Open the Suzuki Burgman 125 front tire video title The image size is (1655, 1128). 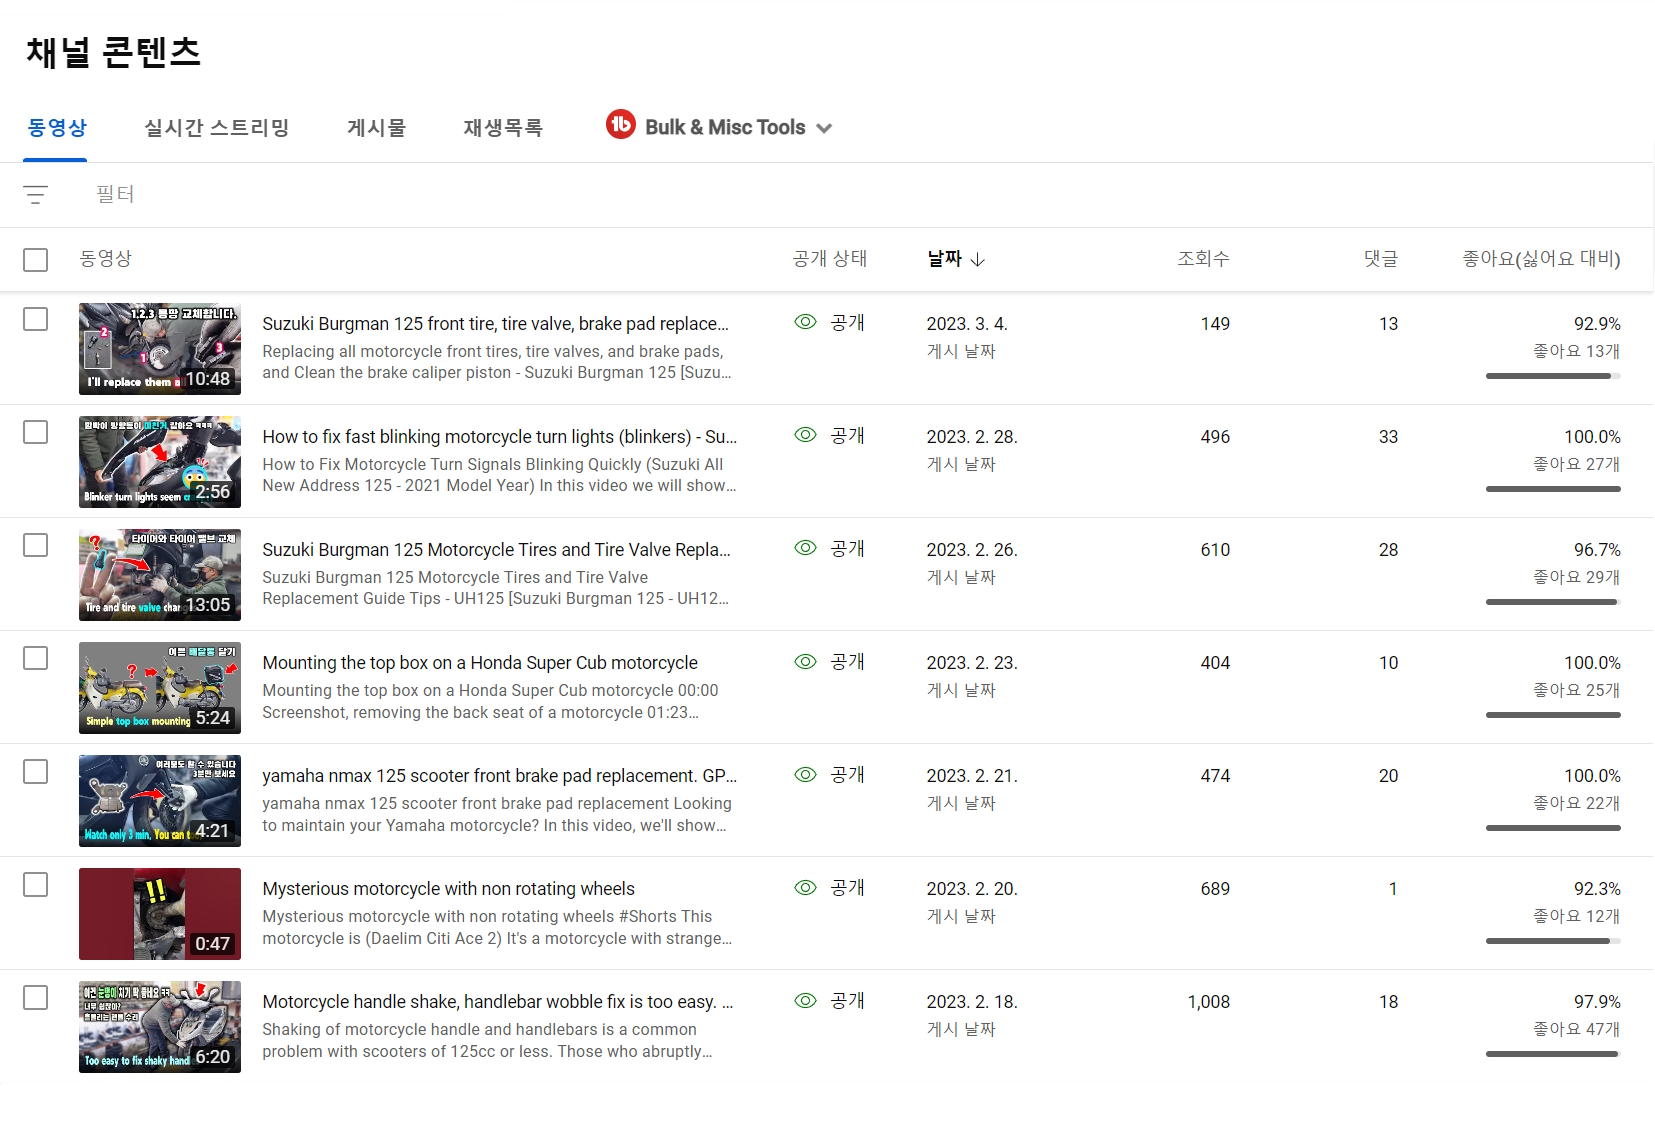(495, 324)
